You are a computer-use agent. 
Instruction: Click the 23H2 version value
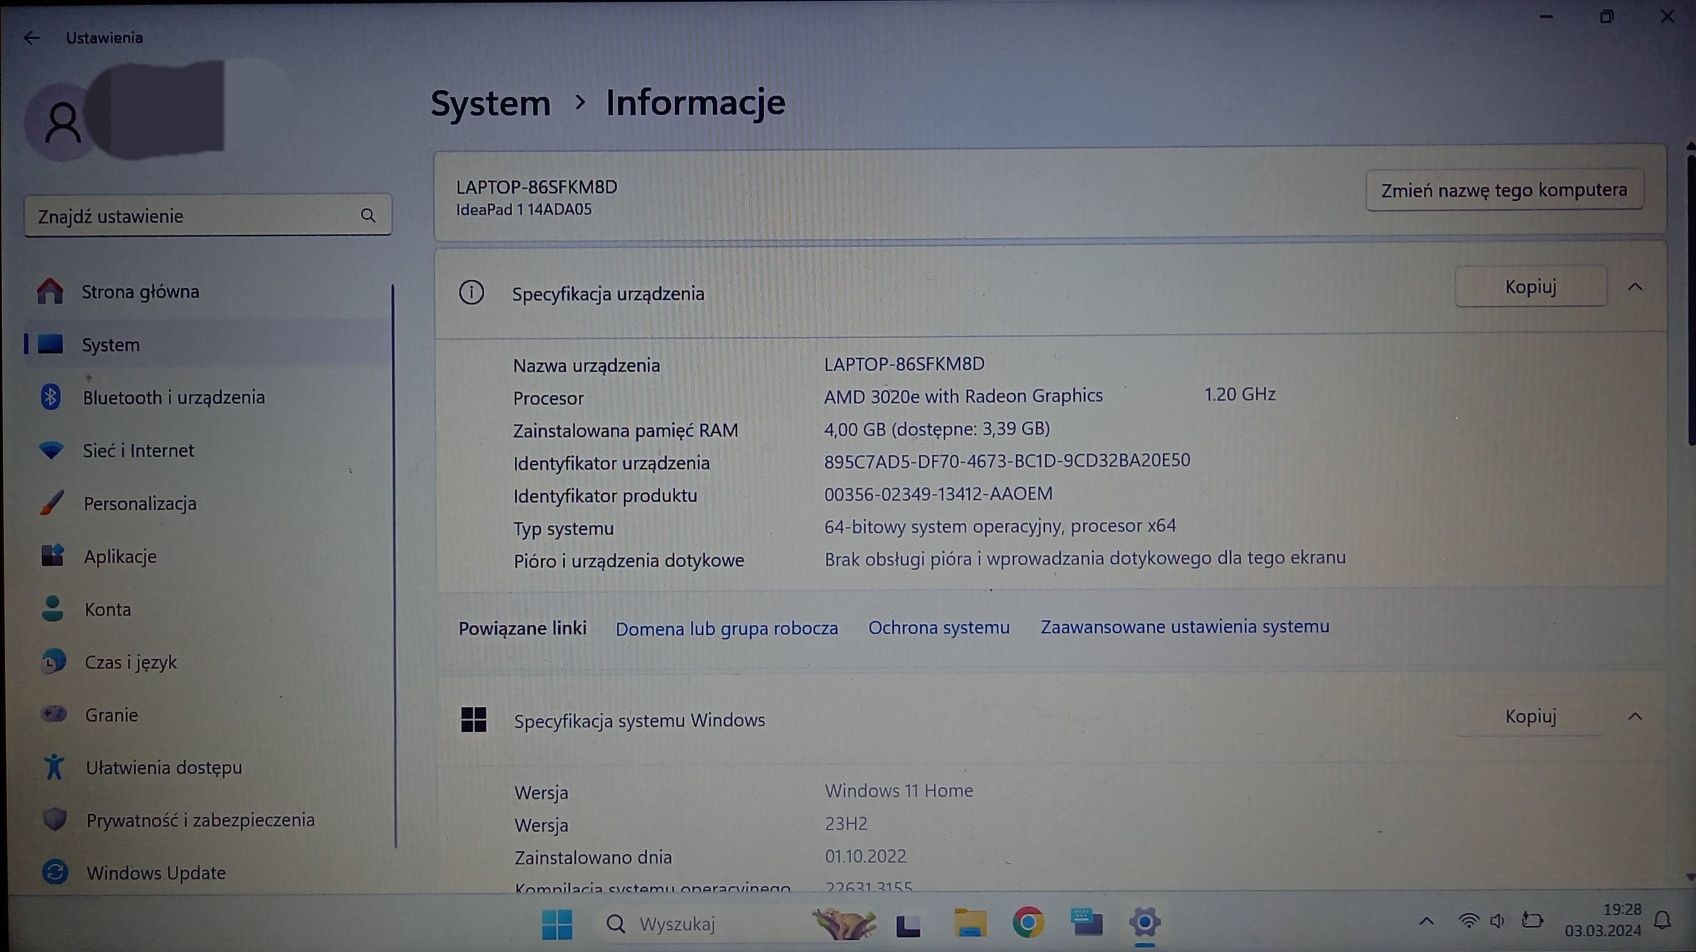[x=846, y=824]
